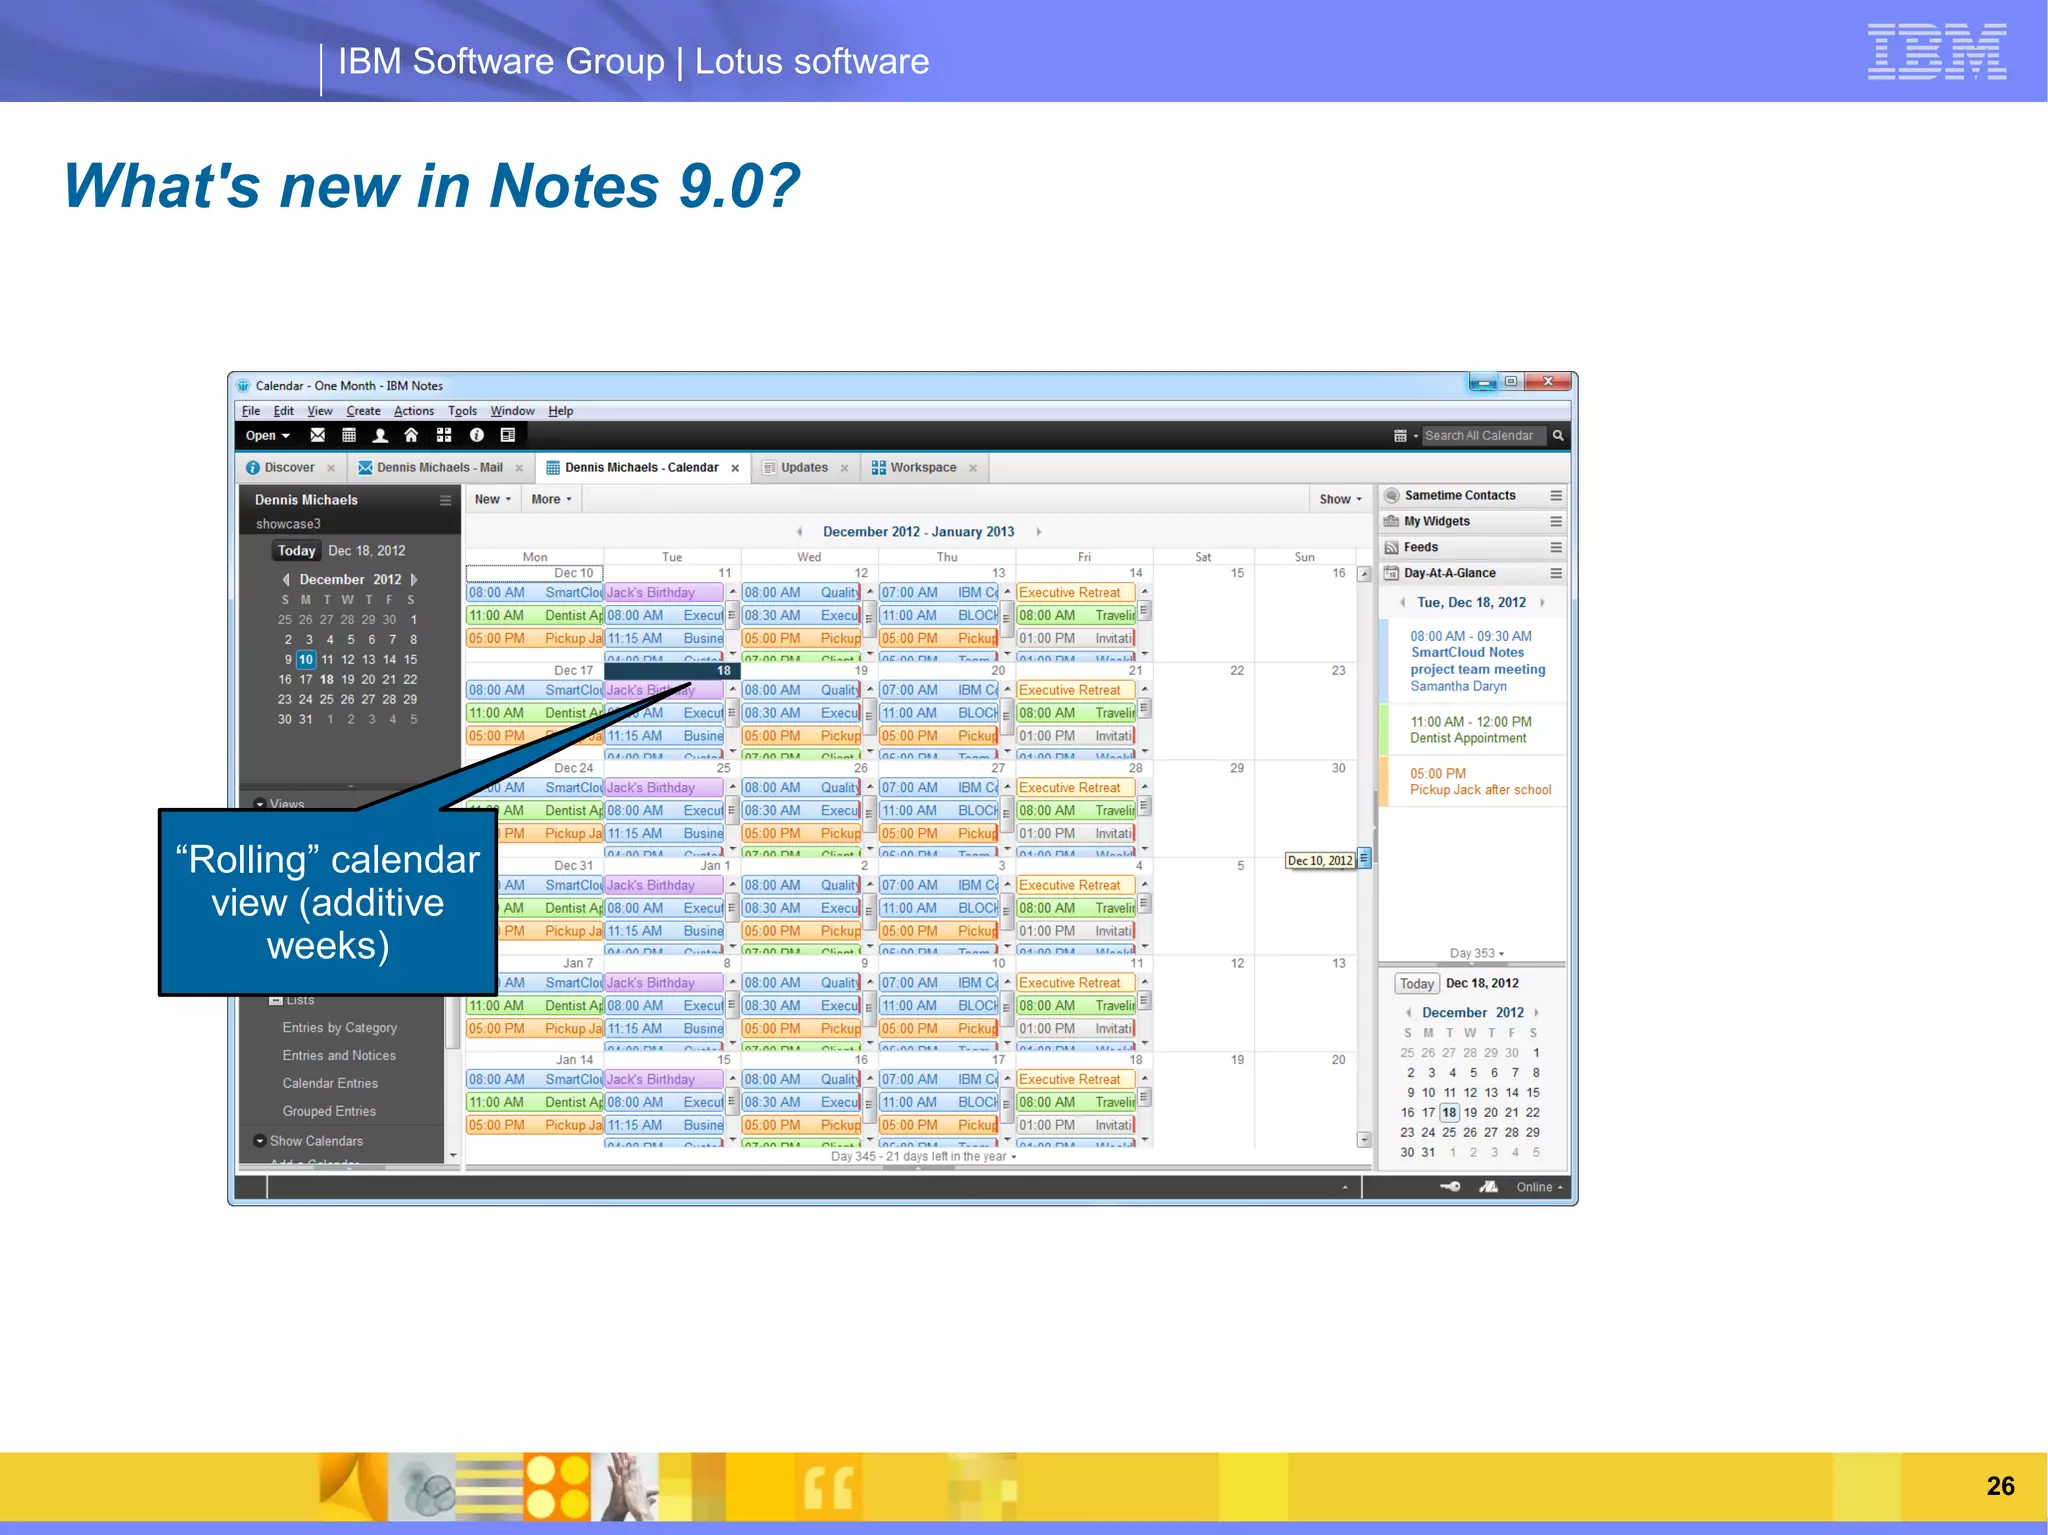Open the Create menu
This screenshot has width=2048, height=1535.
363,411
